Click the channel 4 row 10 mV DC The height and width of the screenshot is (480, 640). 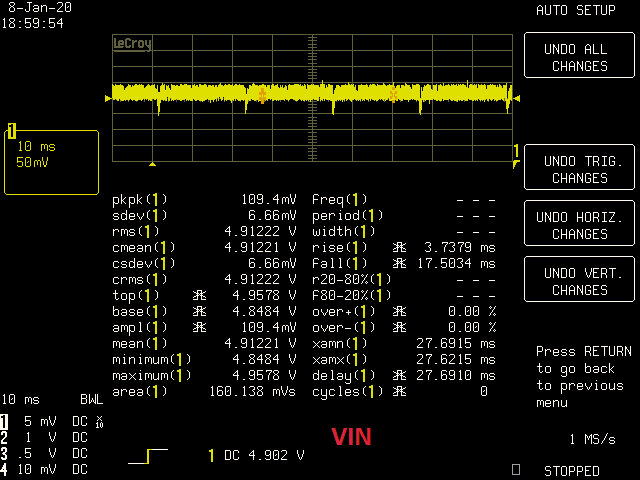pyautogui.click(x=44, y=469)
